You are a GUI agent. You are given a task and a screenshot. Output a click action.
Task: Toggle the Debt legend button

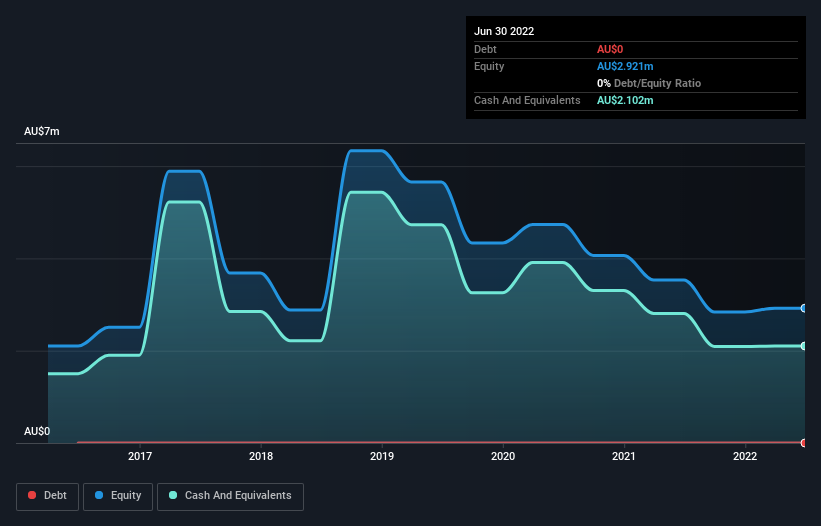click(x=48, y=496)
